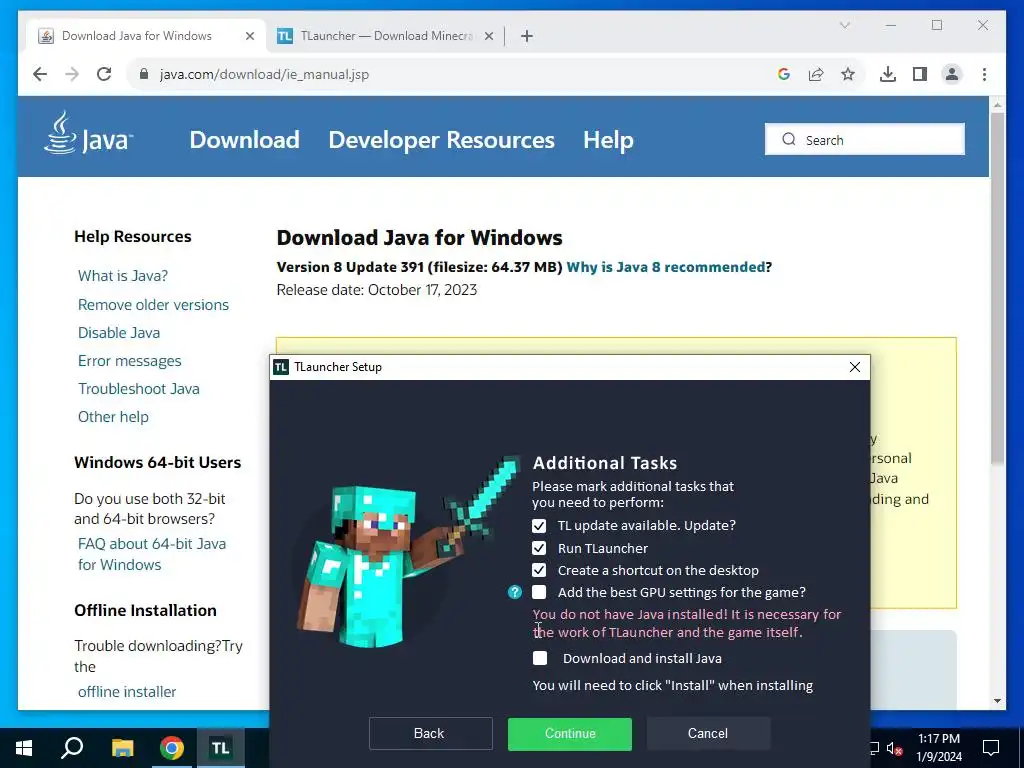The image size is (1024, 768).
Task: Open tab search chevron in Chrome
Action: [844, 25]
